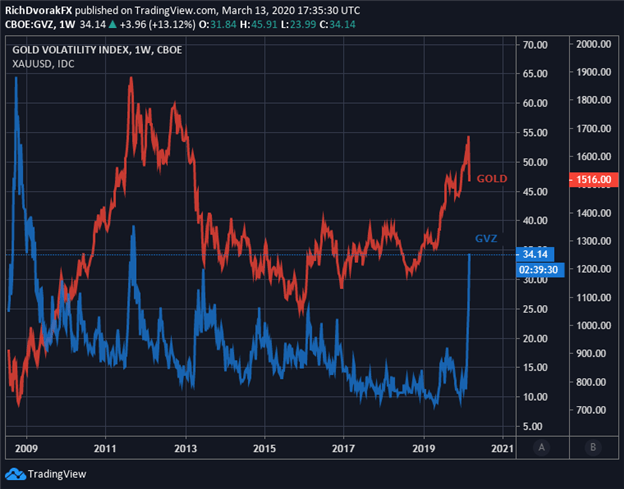The height and width of the screenshot is (489, 624).
Task: Click the 40.00 volatility axis value
Action: (x=535, y=220)
